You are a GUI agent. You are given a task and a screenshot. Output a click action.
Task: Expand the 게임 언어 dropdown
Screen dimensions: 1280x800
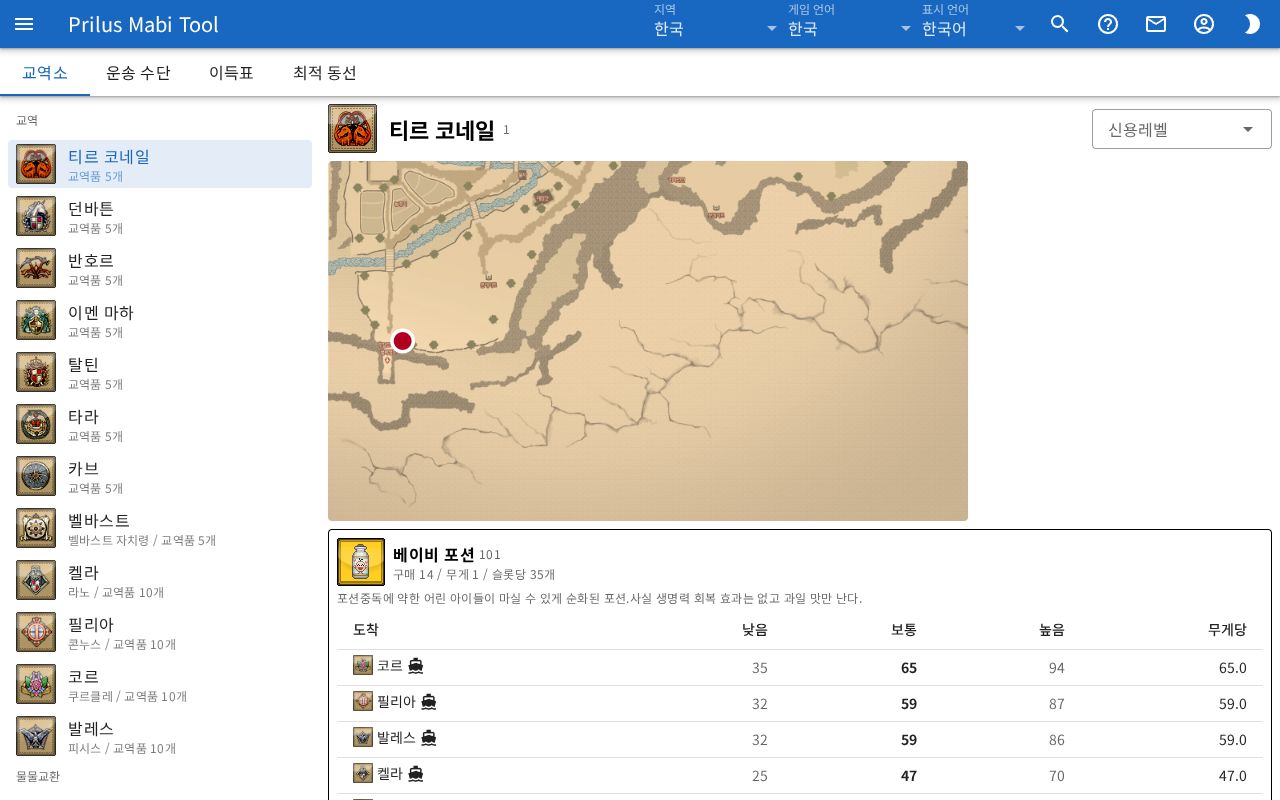850,23
